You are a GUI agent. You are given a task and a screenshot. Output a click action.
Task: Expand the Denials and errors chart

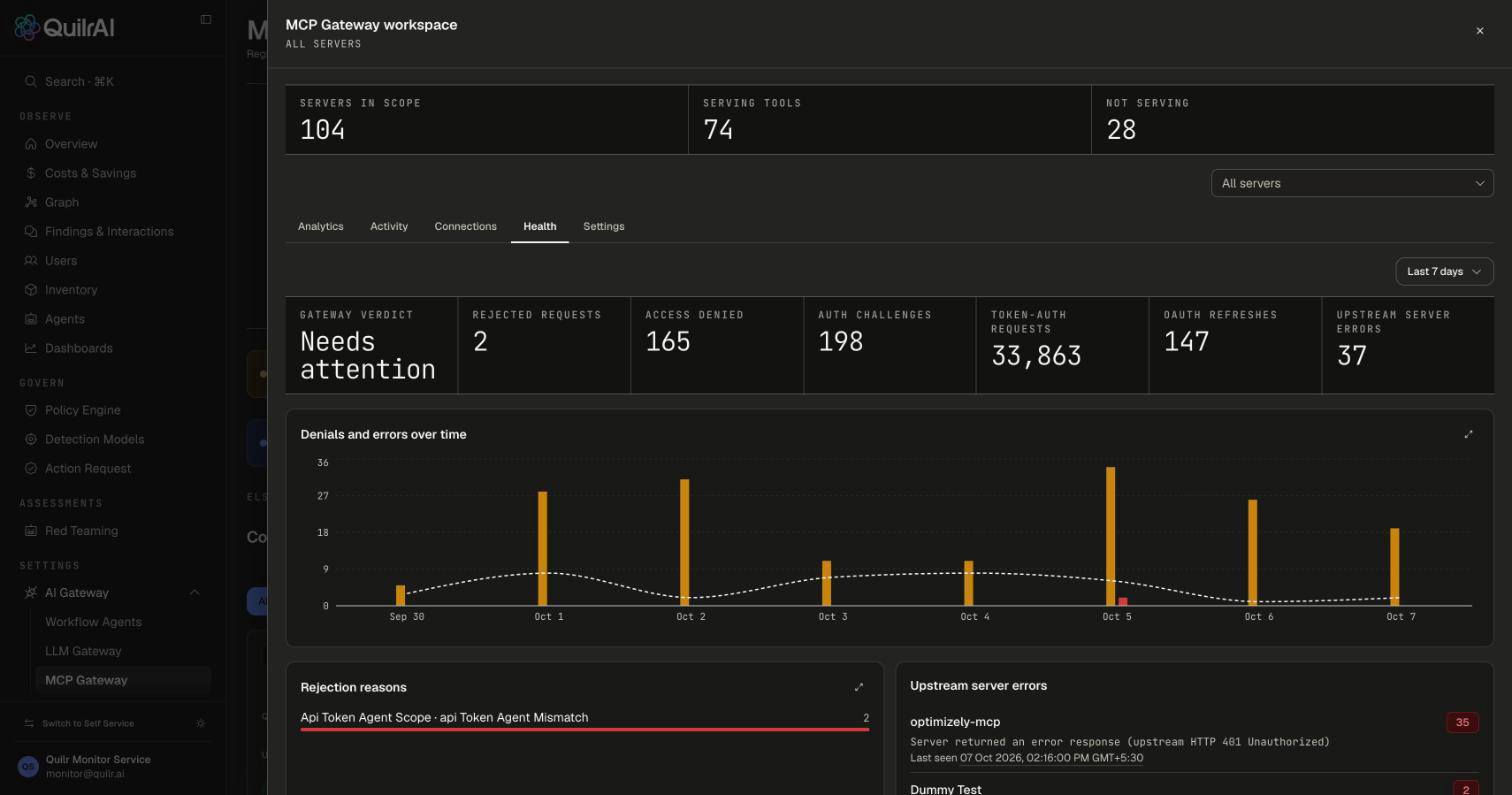point(1468,434)
